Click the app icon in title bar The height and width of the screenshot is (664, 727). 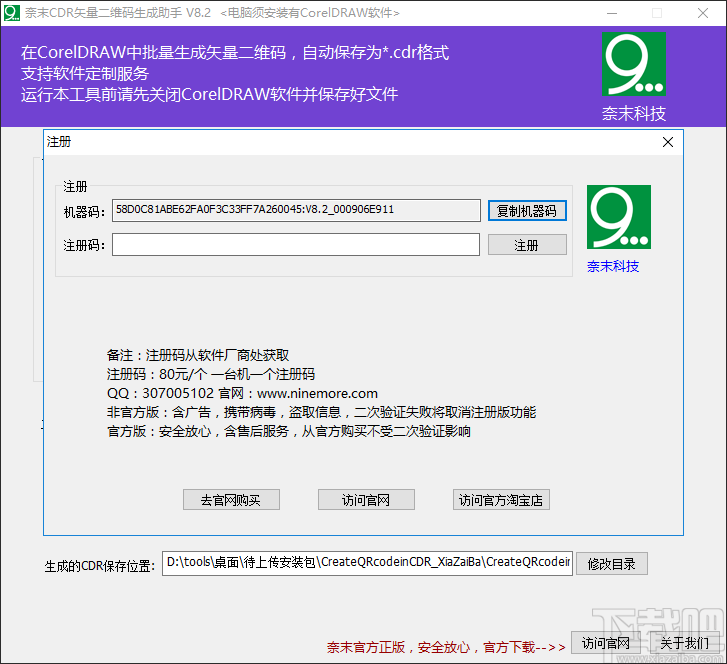point(12,13)
